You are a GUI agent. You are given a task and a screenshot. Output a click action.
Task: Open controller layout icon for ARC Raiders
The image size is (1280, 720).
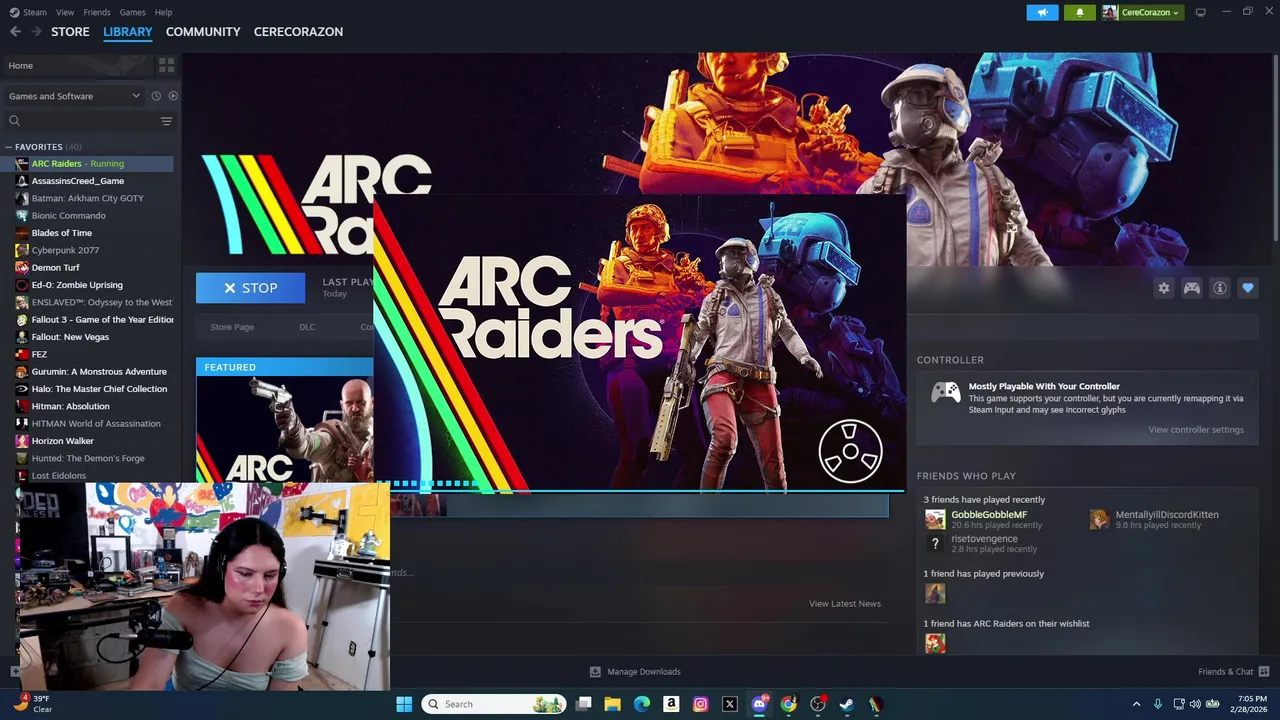(1192, 288)
